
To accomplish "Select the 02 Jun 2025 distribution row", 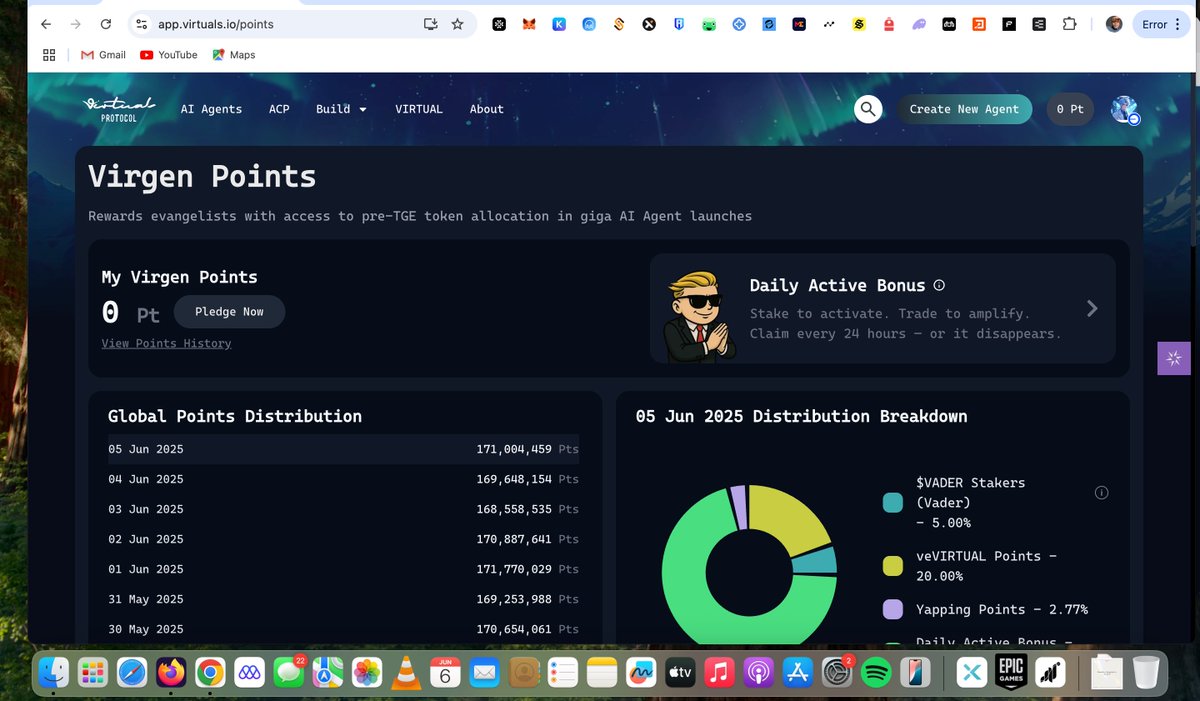I will click(343, 539).
